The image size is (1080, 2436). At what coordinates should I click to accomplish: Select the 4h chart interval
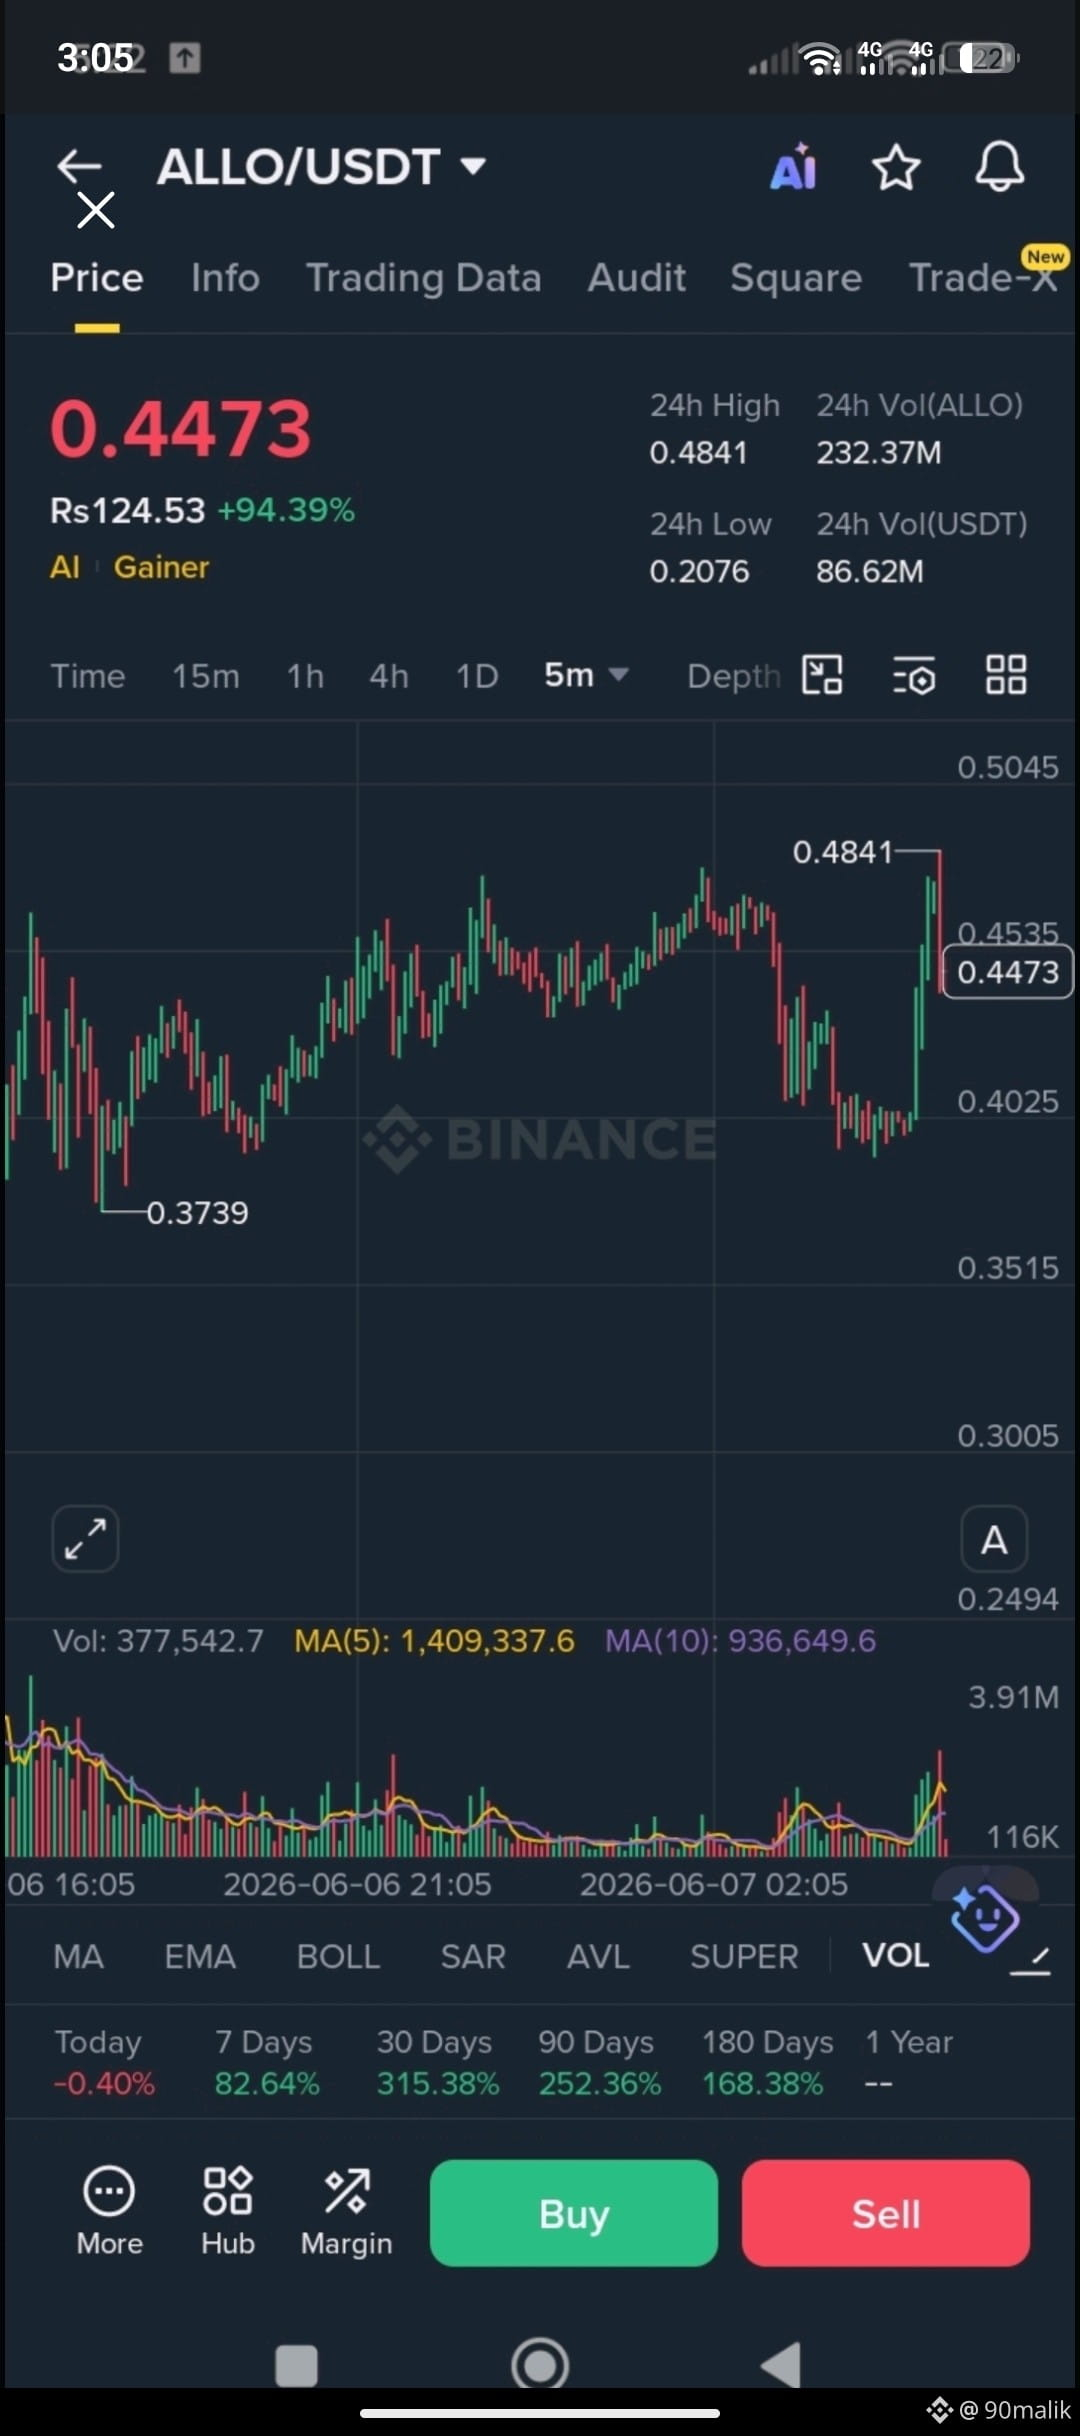[x=389, y=676]
